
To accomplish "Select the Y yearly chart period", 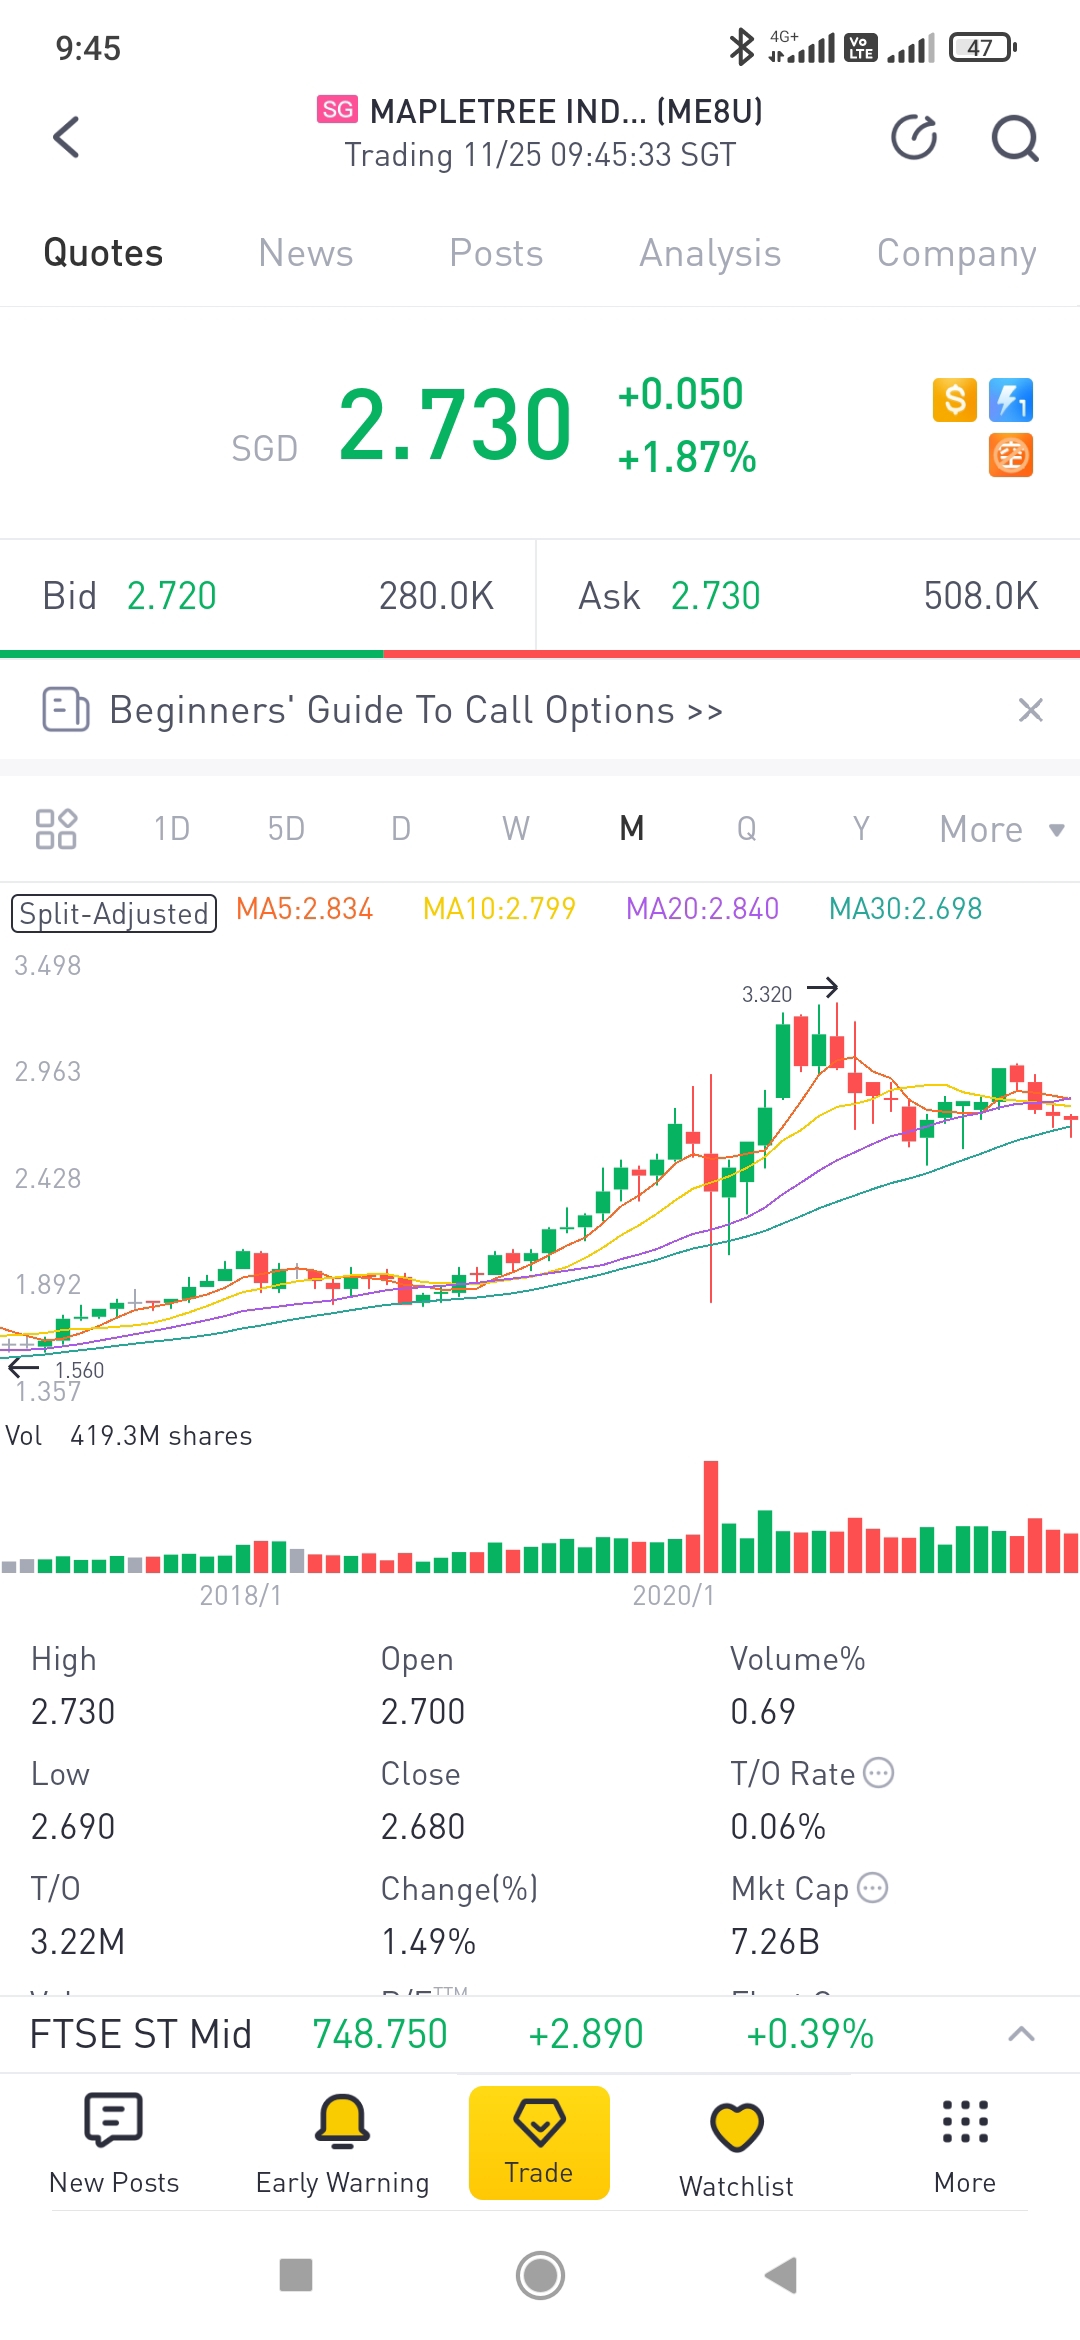I will point(861,829).
